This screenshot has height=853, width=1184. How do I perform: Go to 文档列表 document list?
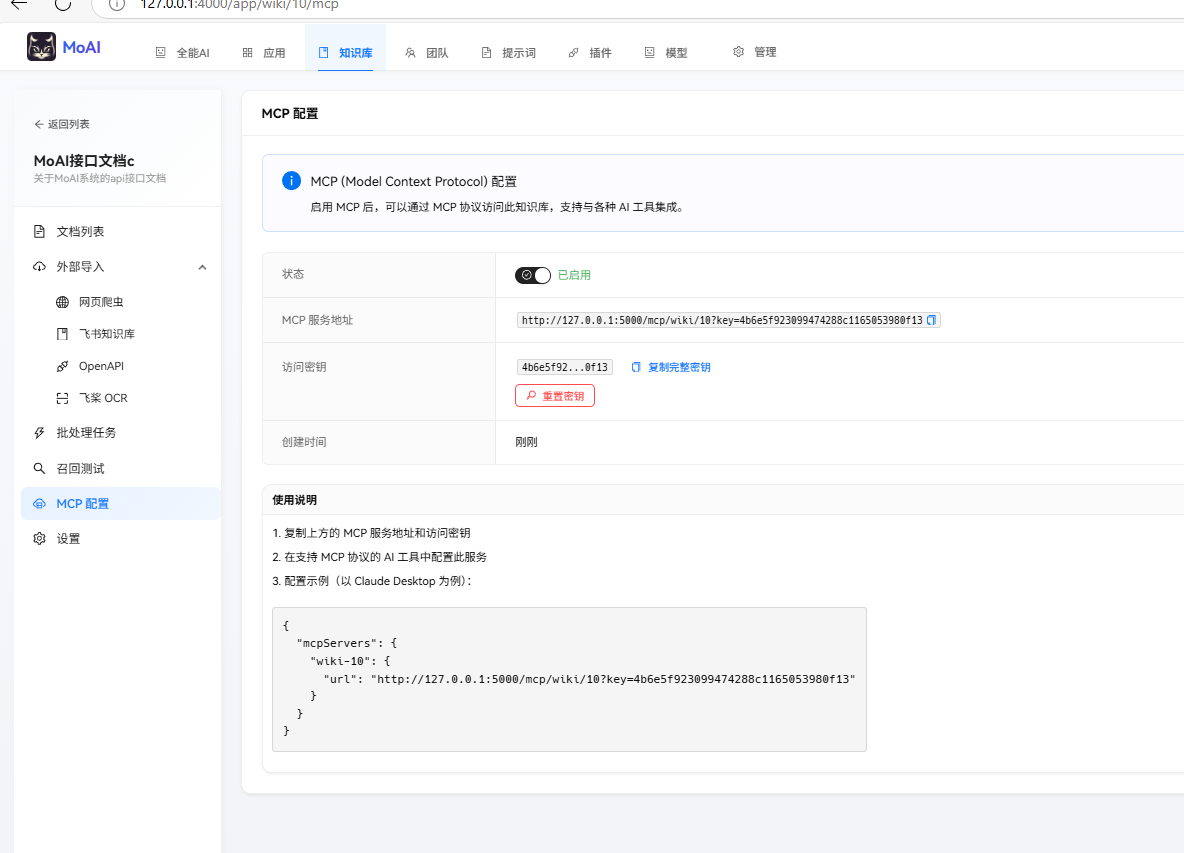pyautogui.click(x=80, y=232)
